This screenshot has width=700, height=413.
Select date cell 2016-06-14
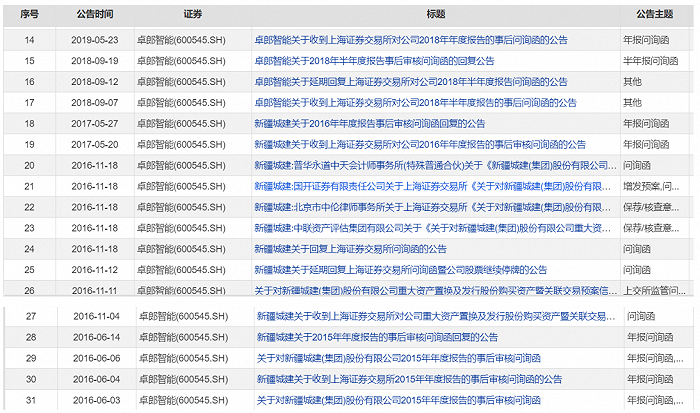[x=96, y=338]
